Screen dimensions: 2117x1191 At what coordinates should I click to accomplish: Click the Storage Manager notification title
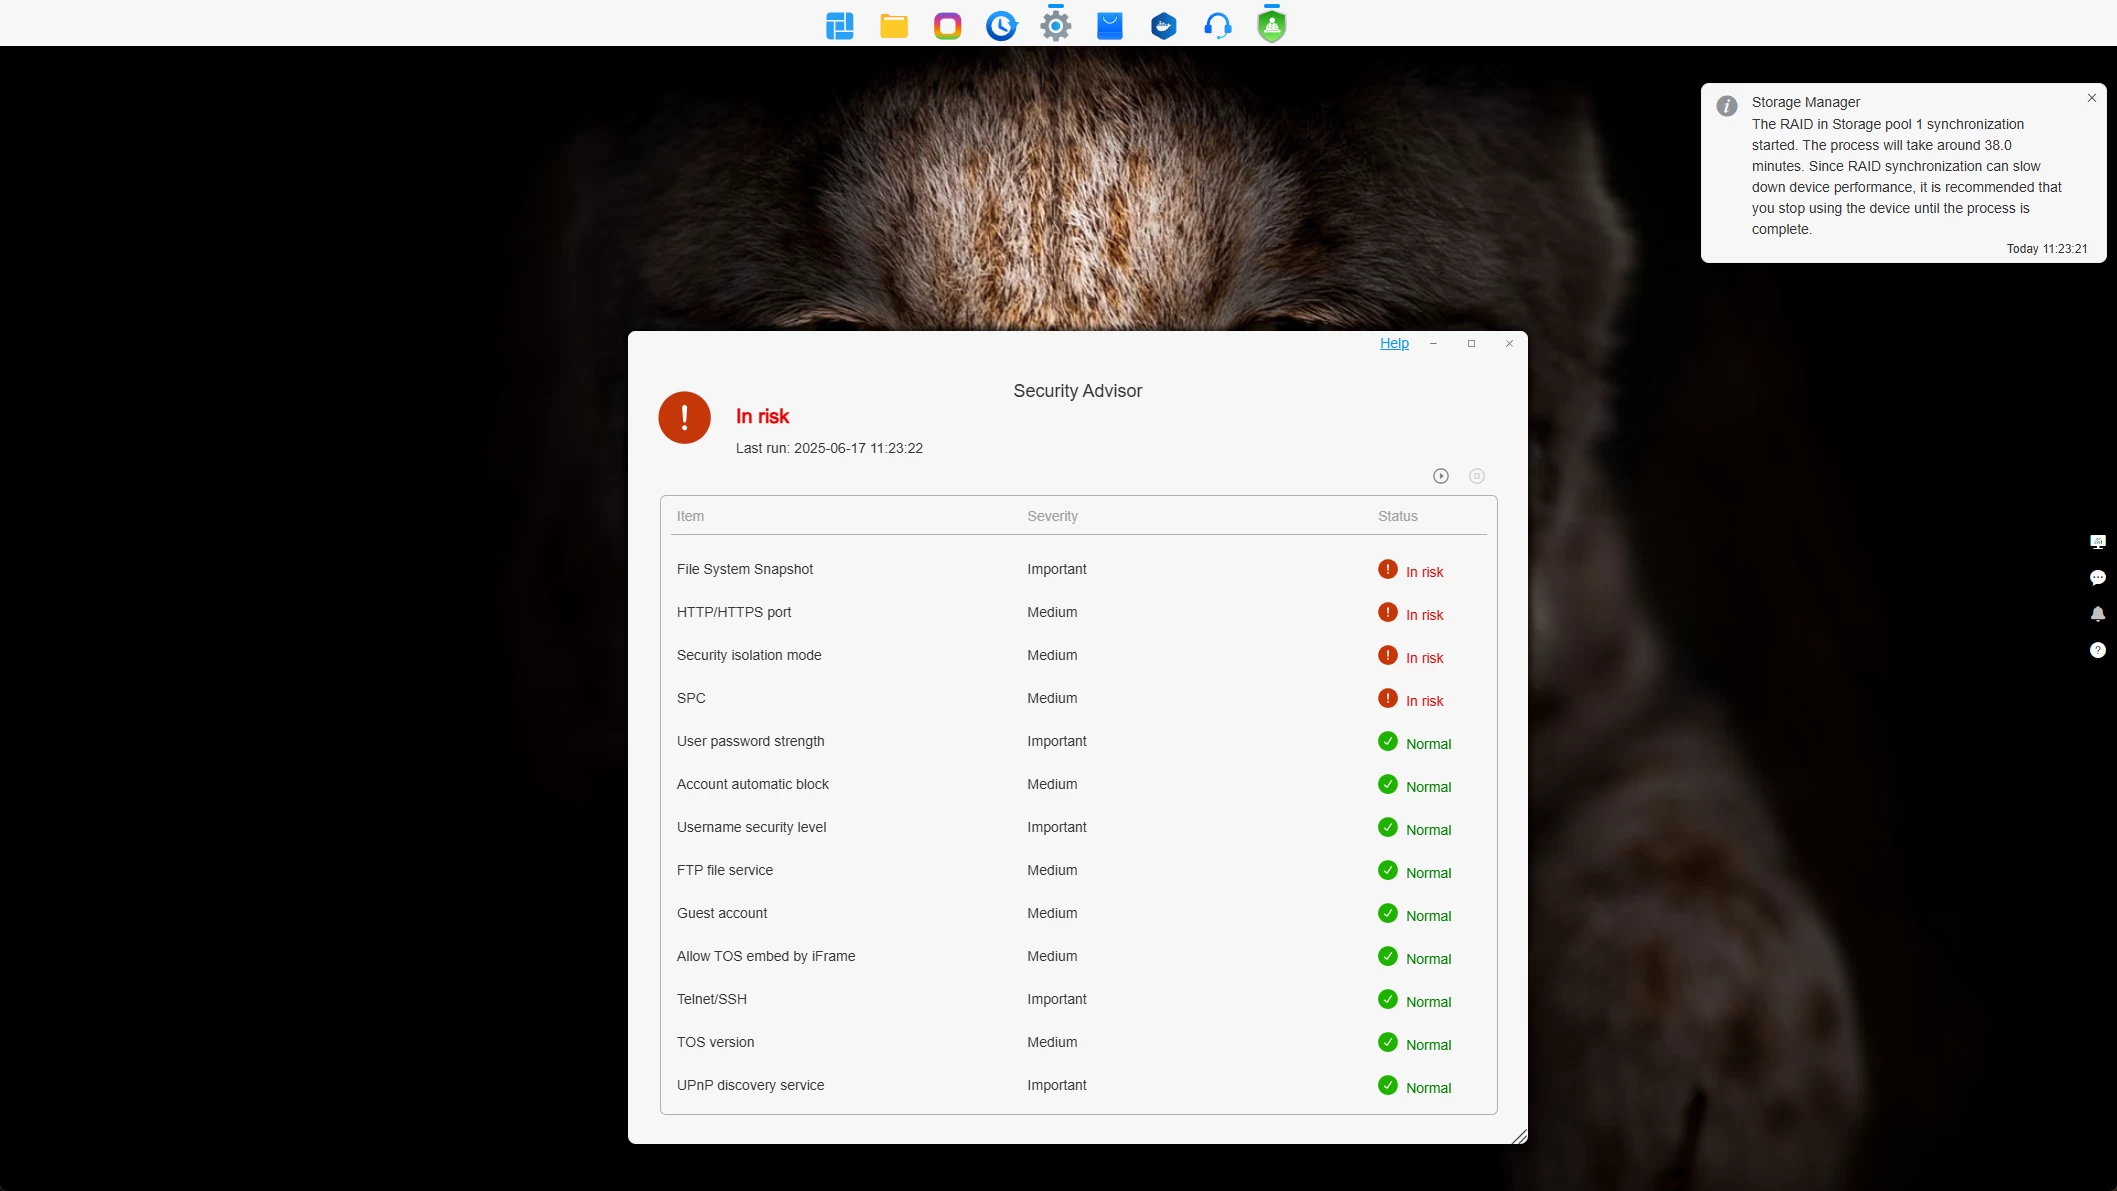tap(1805, 102)
